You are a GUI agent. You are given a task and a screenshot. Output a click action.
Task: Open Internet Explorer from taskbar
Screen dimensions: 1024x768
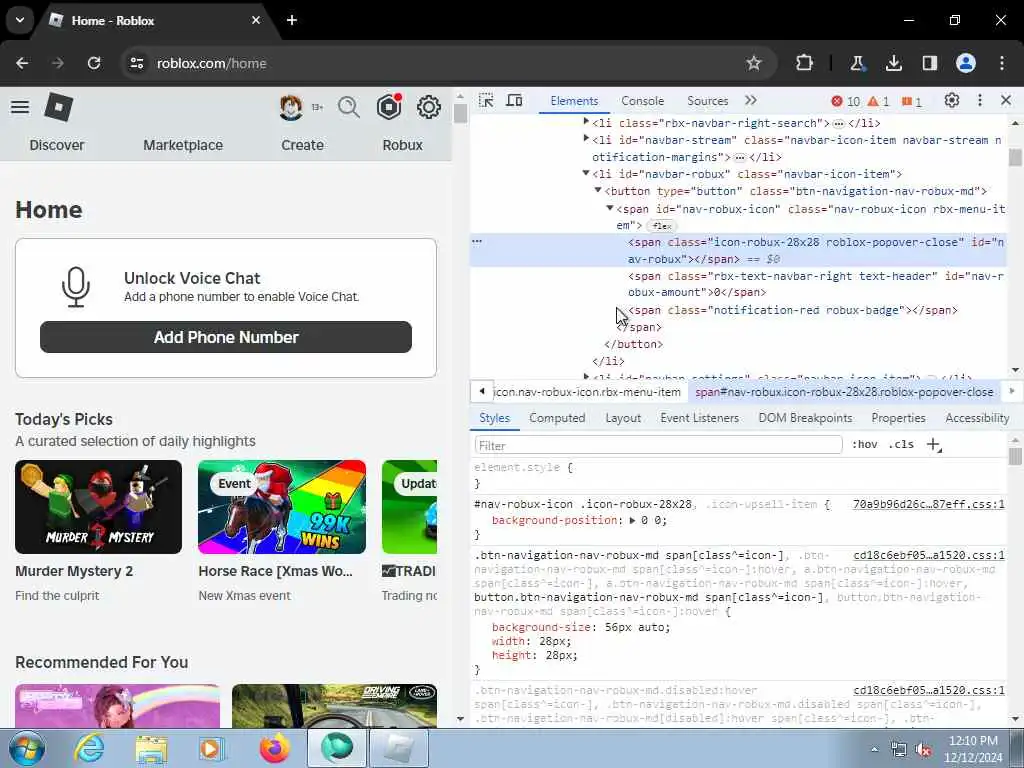tap(89, 748)
